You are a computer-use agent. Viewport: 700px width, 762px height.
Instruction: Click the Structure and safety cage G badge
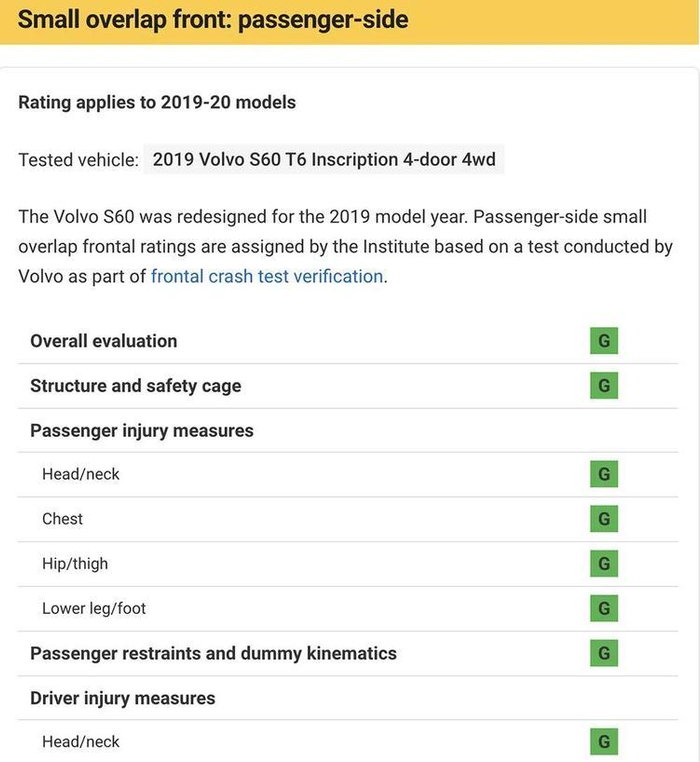coord(603,385)
